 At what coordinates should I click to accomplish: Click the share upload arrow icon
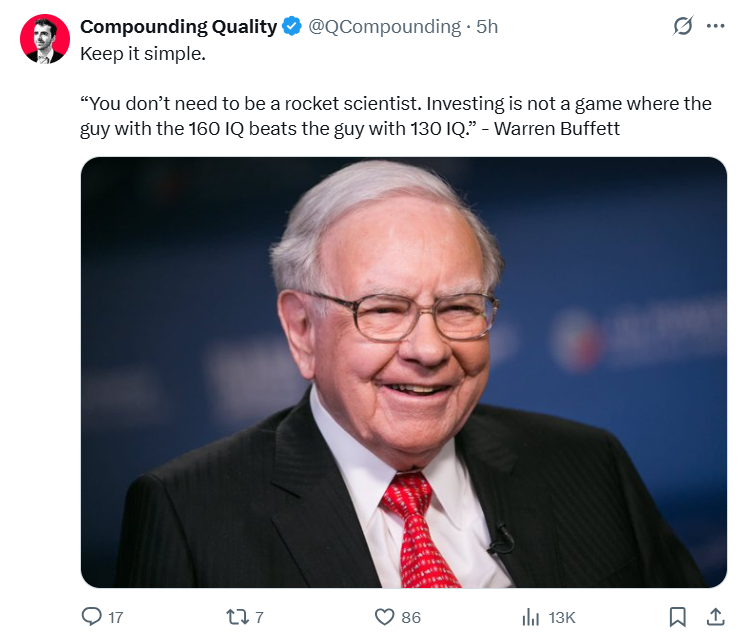click(x=715, y=617)
